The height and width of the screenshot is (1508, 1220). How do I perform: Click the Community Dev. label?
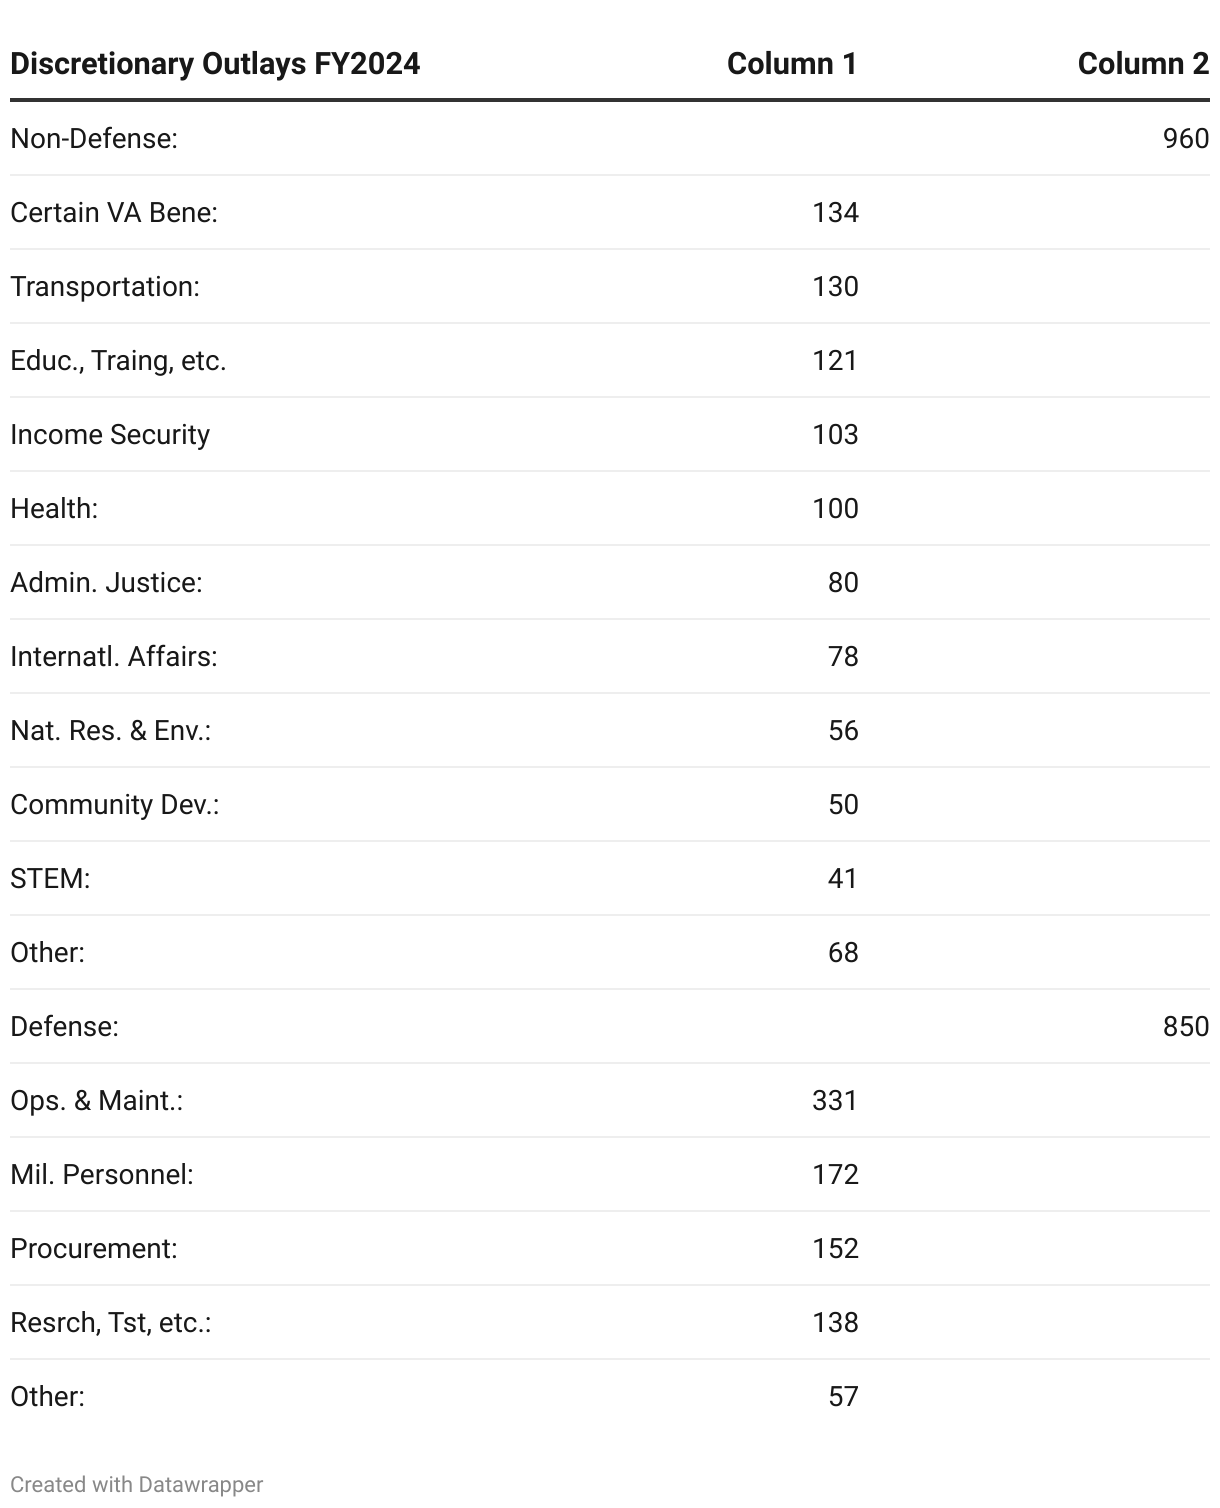click(115, 804)
